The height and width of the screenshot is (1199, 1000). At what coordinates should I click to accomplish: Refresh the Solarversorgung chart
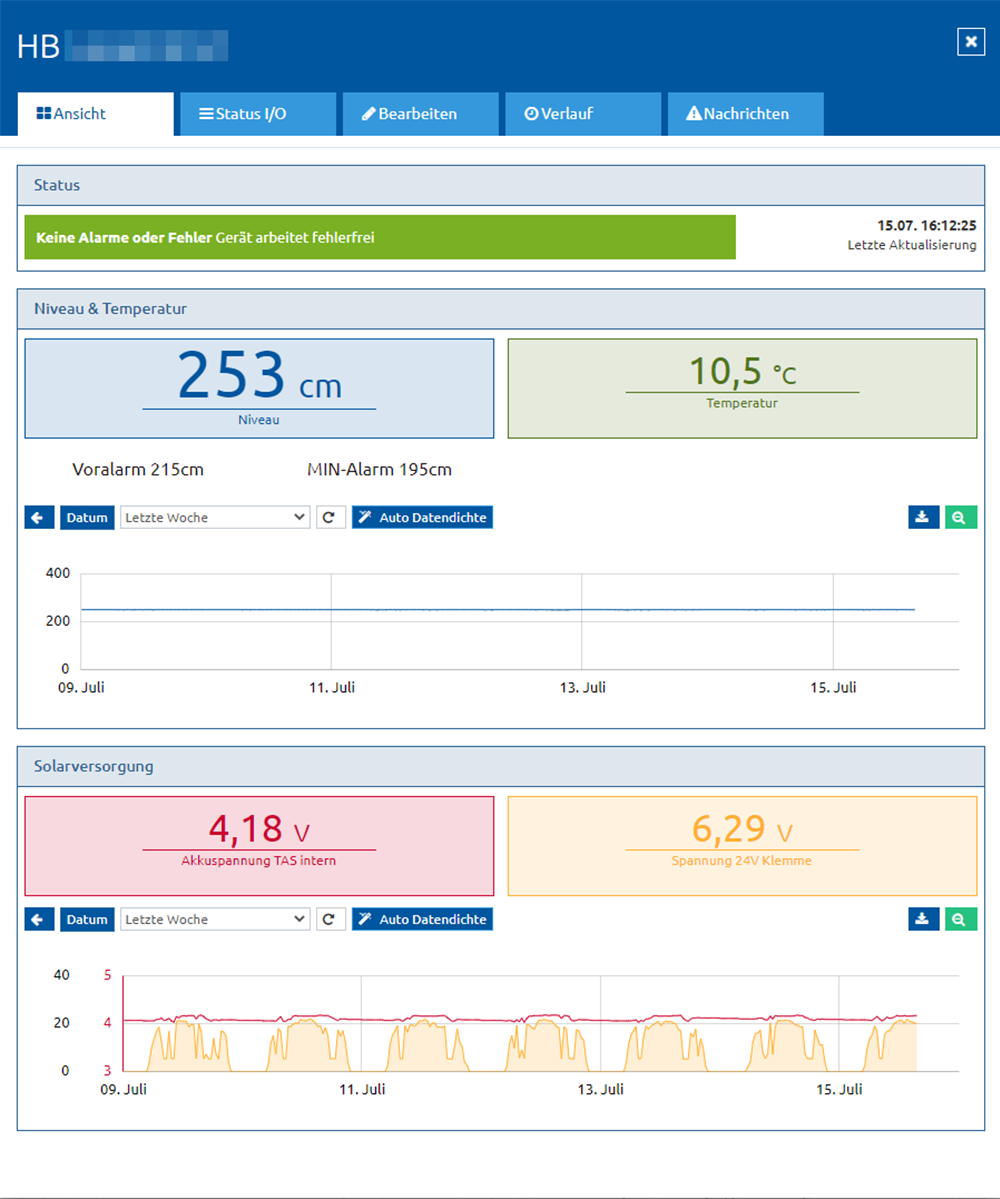(x=330, y=919)
